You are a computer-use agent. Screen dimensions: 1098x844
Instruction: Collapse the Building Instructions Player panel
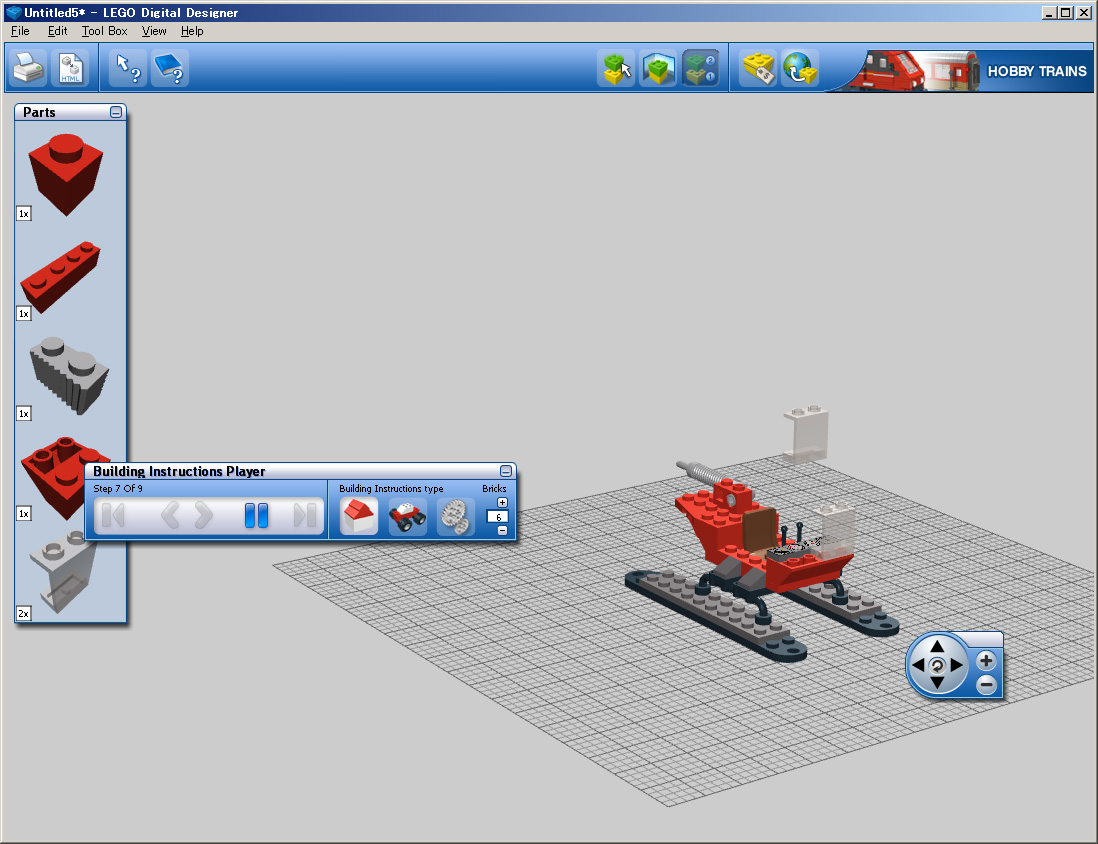click(x=506, y=471)
